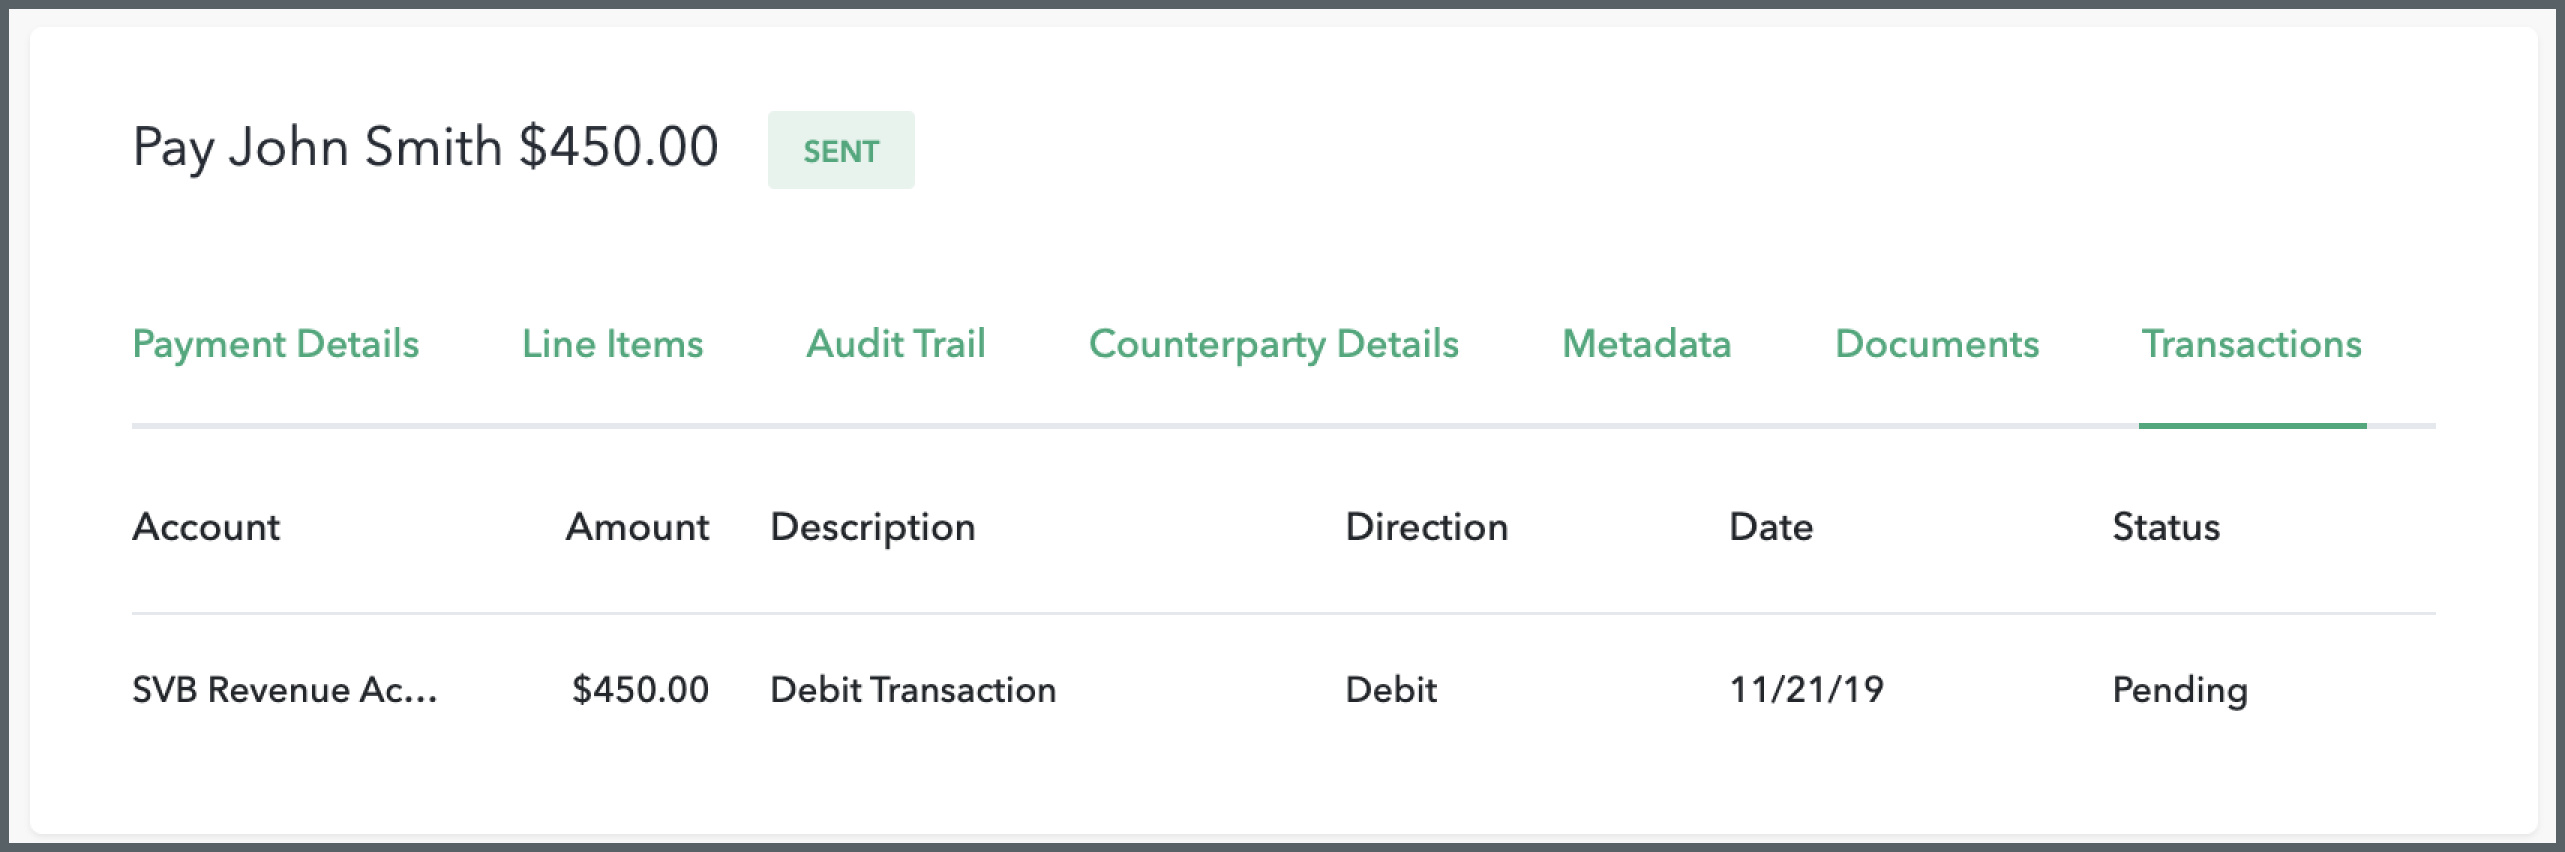Image resolution: width=2565 pixels, height=852 pixels.
Task: Select the Transactions tab
Action: tap(2251, 343)
